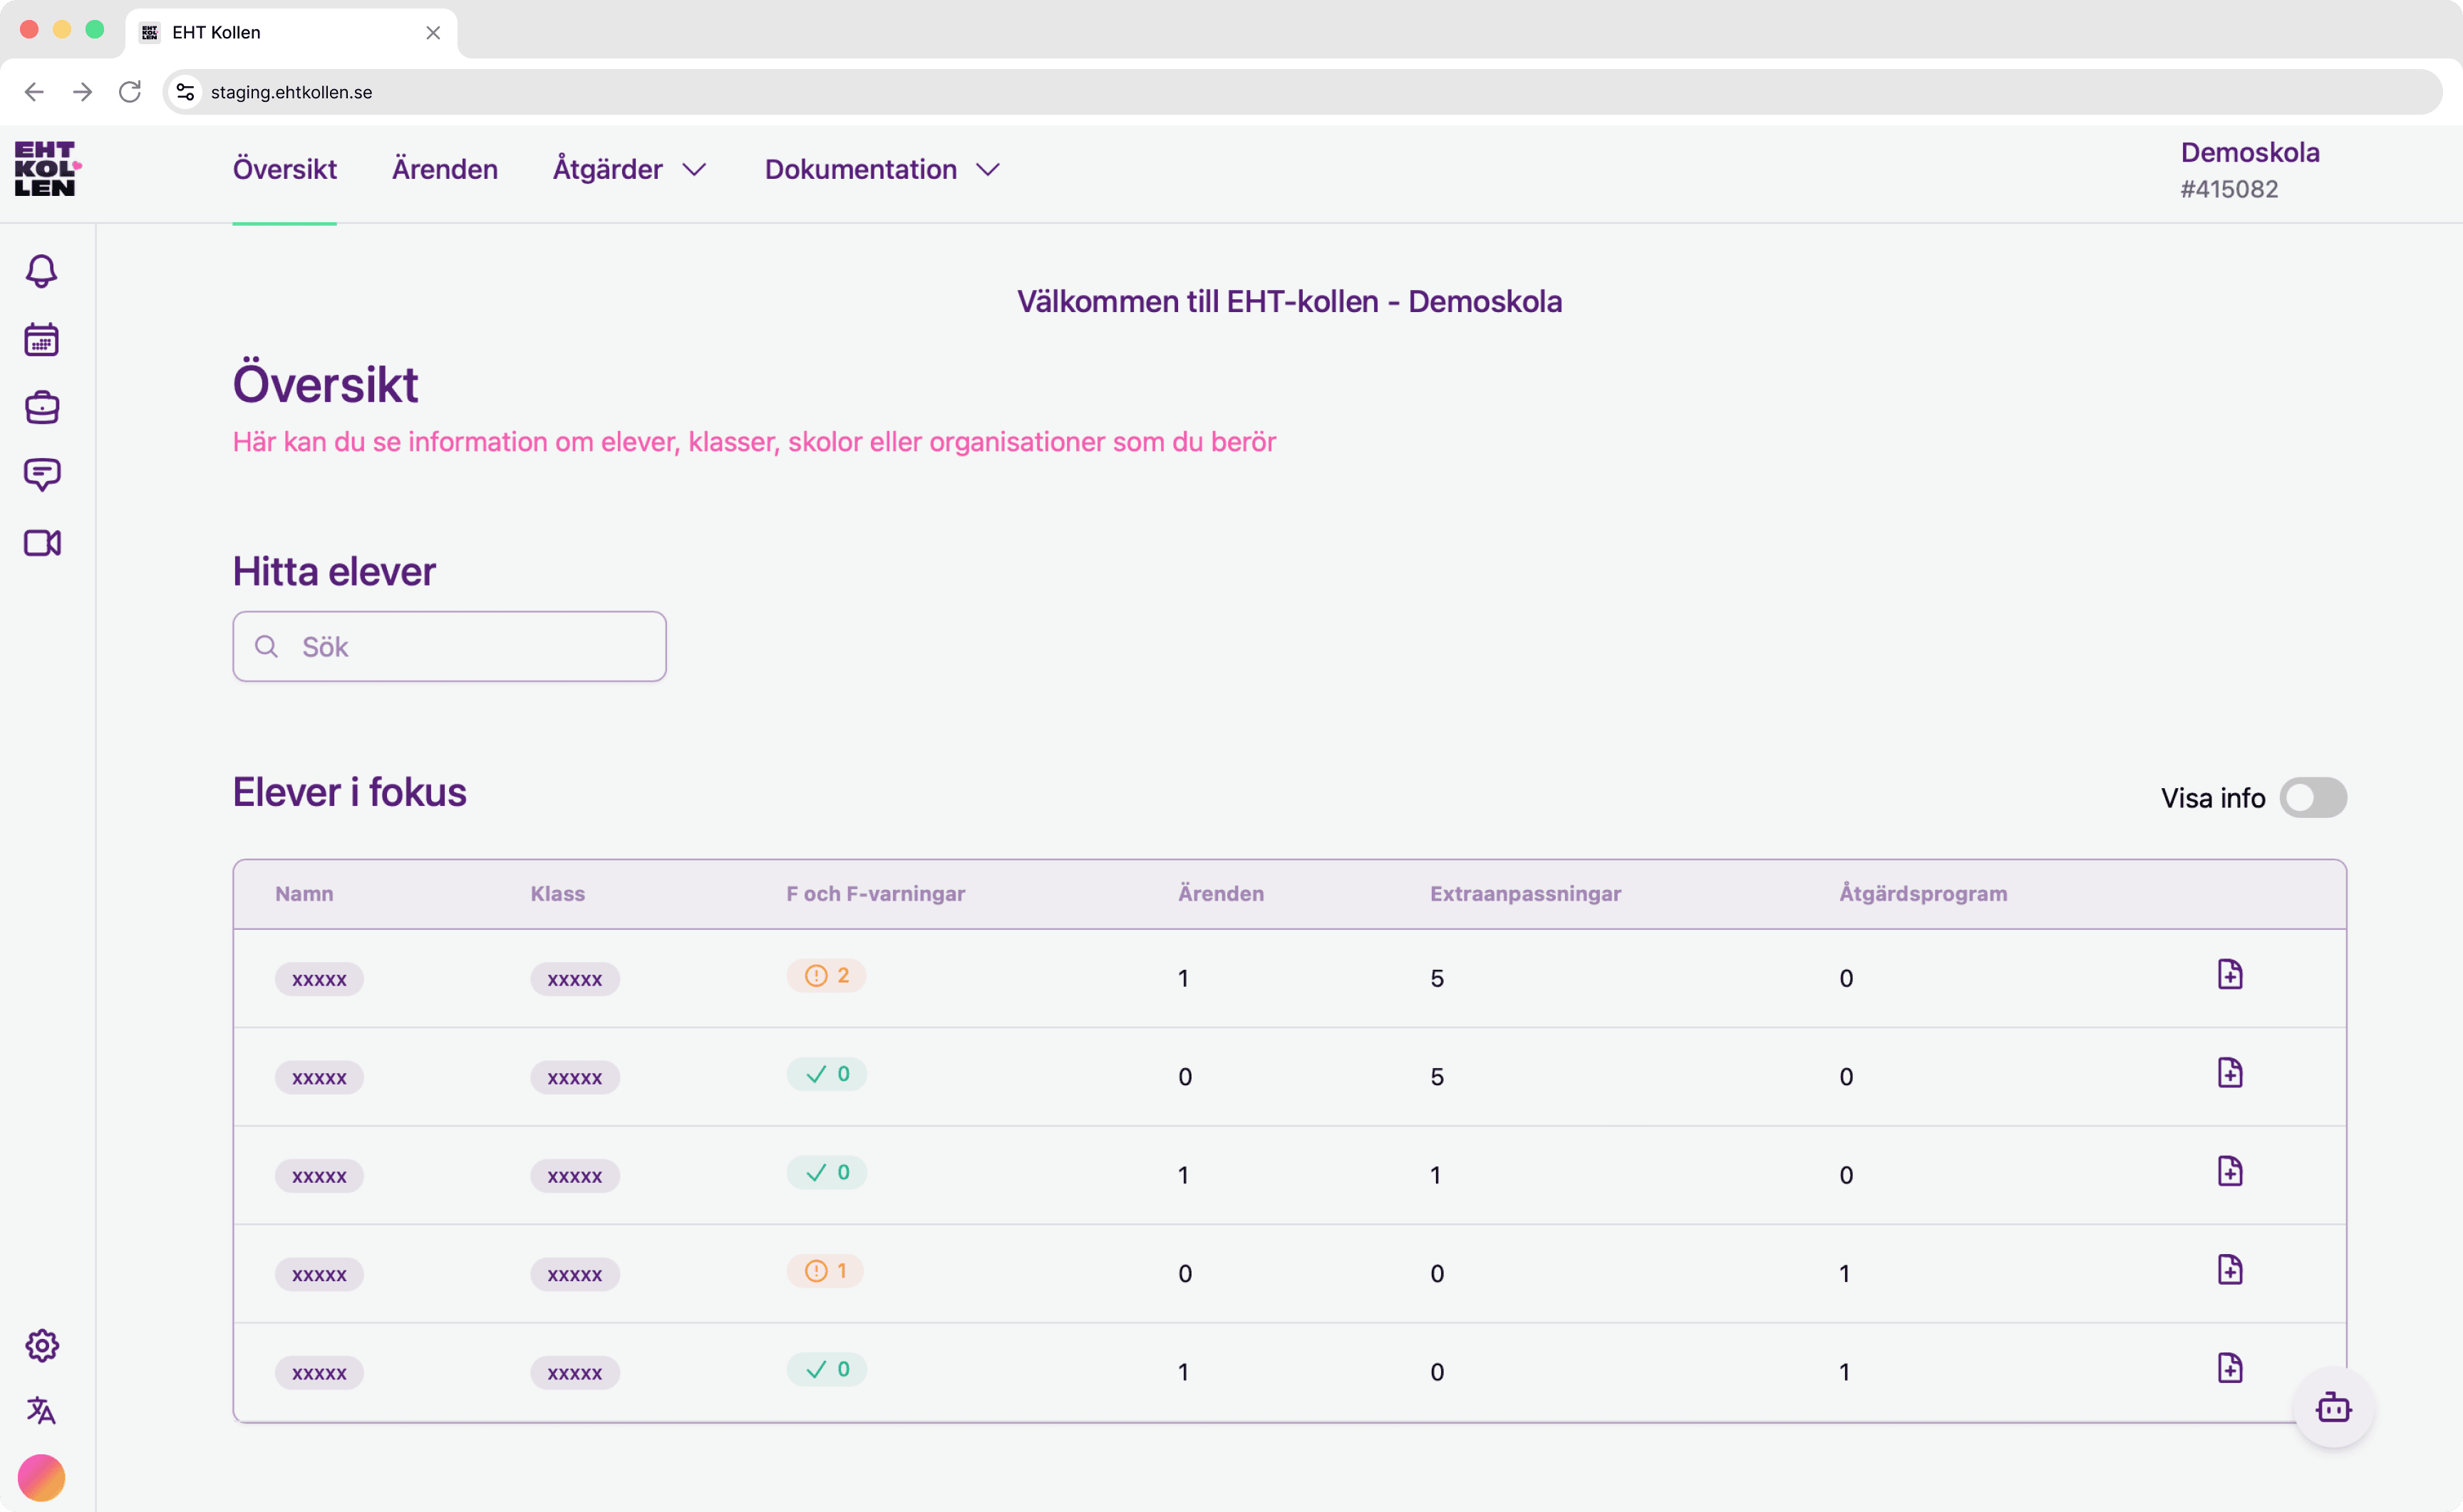The height and width of the screenshot is (1512, 2463).
Task: Switch to the Ärenden tab
Action: [x=445, y=170]
